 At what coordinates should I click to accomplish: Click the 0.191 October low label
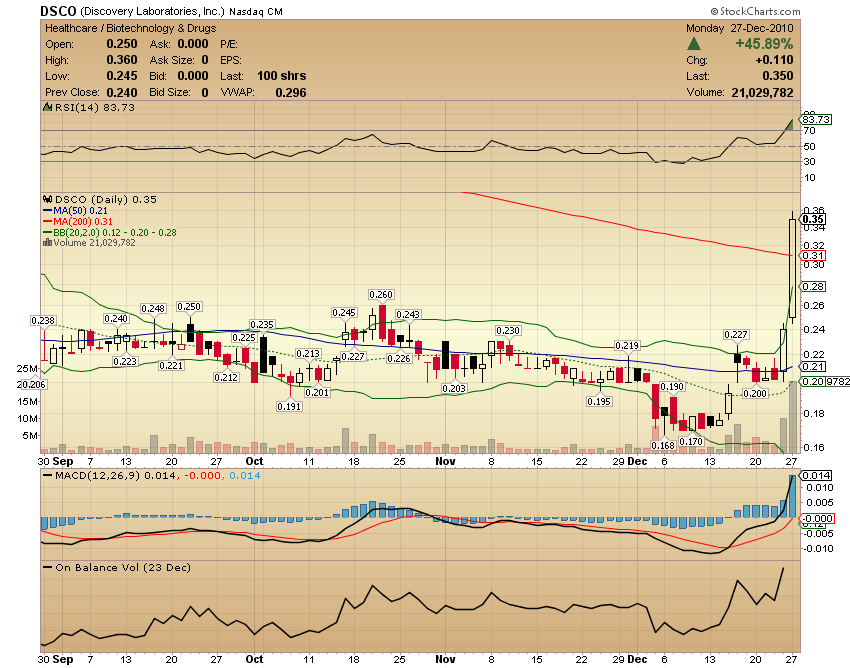(289, 406)
